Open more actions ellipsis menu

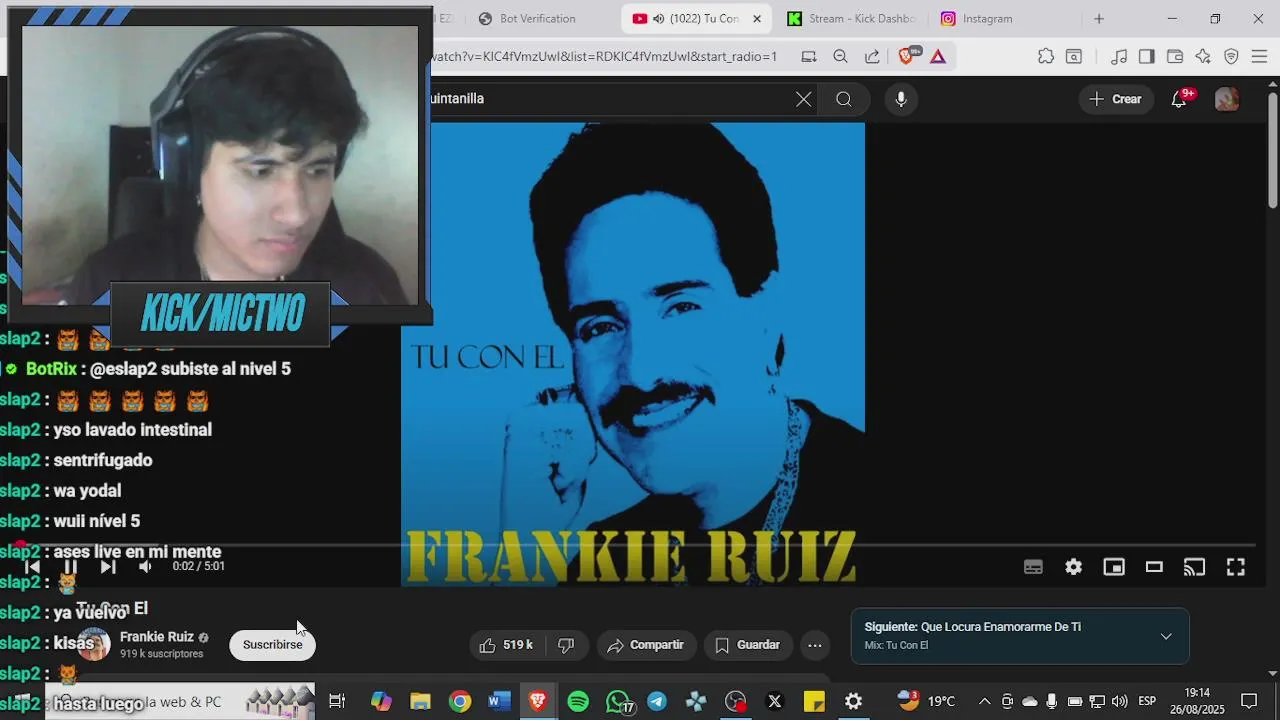coord(815,645)
